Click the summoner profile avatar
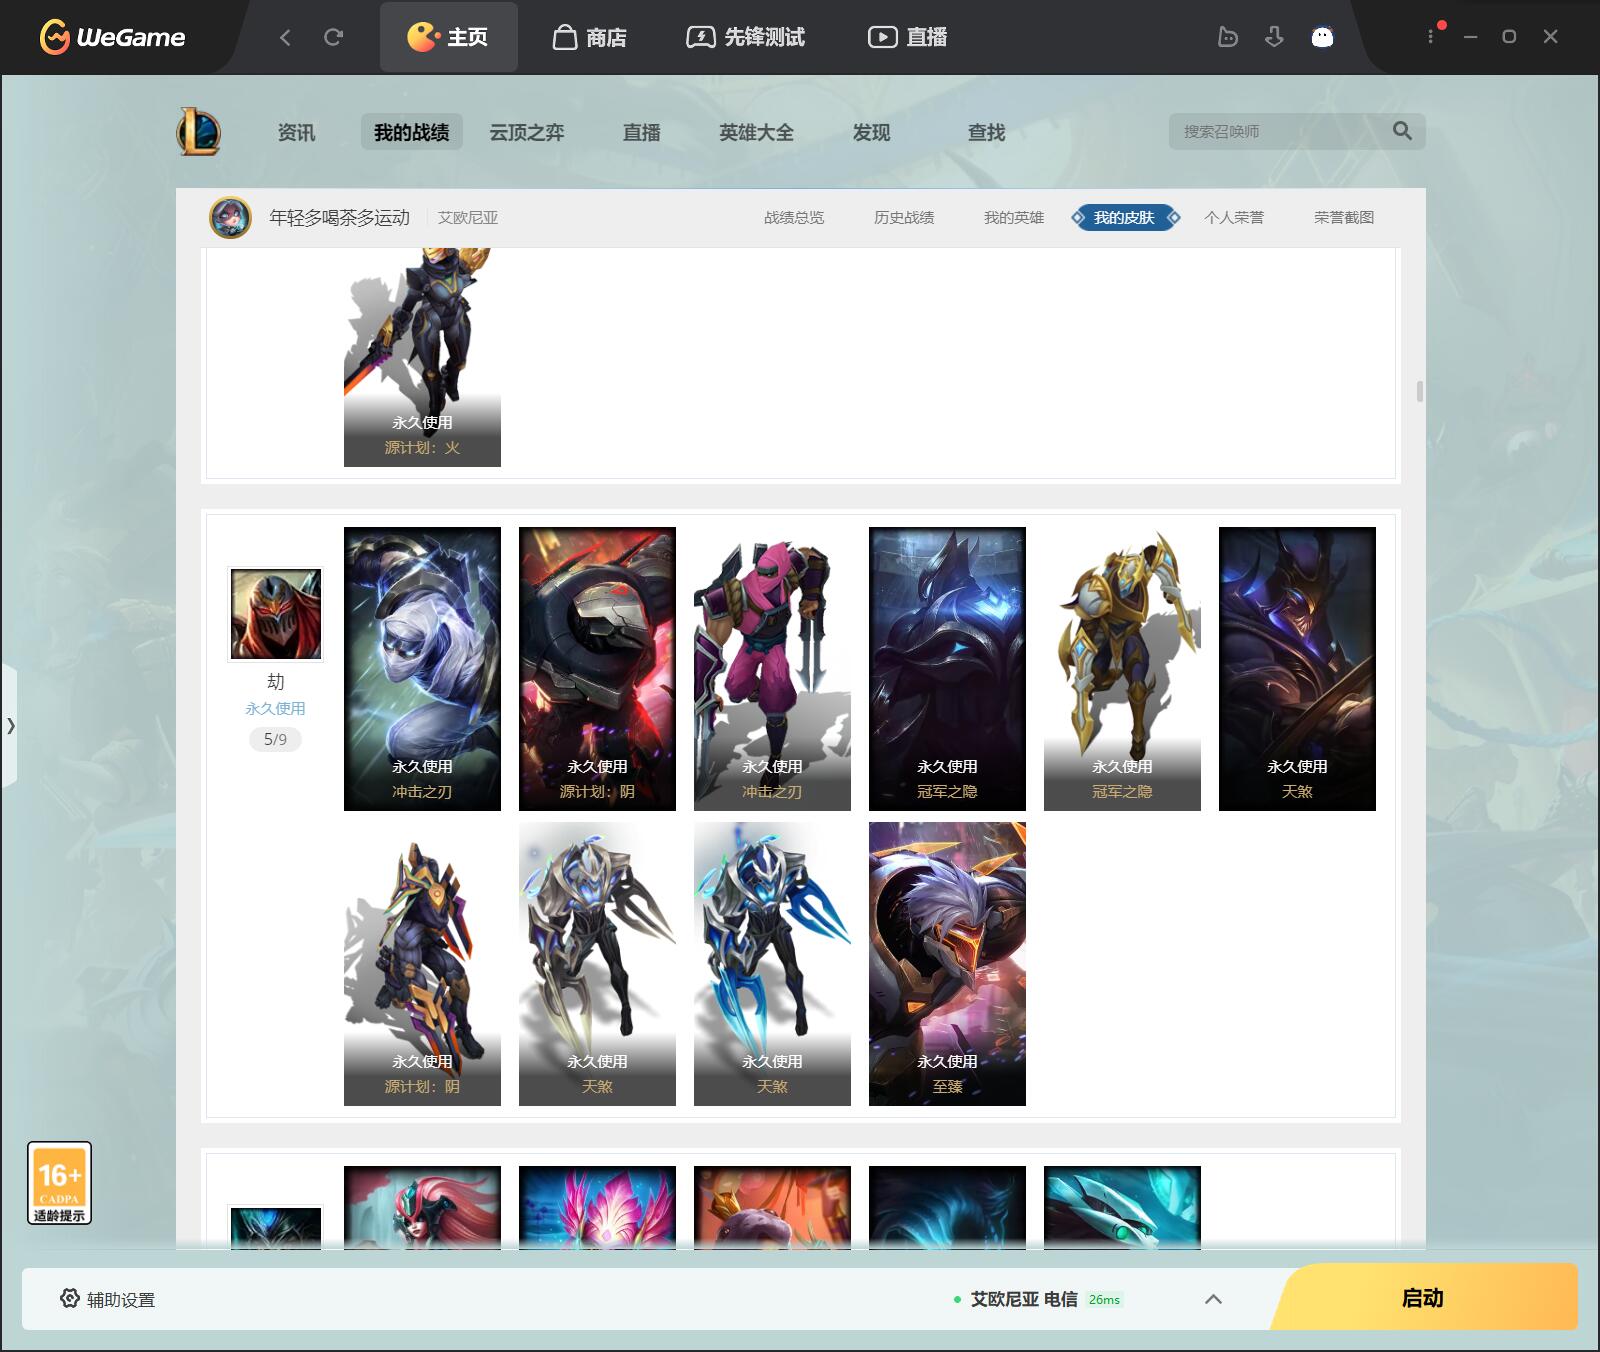 pos(230,217)
